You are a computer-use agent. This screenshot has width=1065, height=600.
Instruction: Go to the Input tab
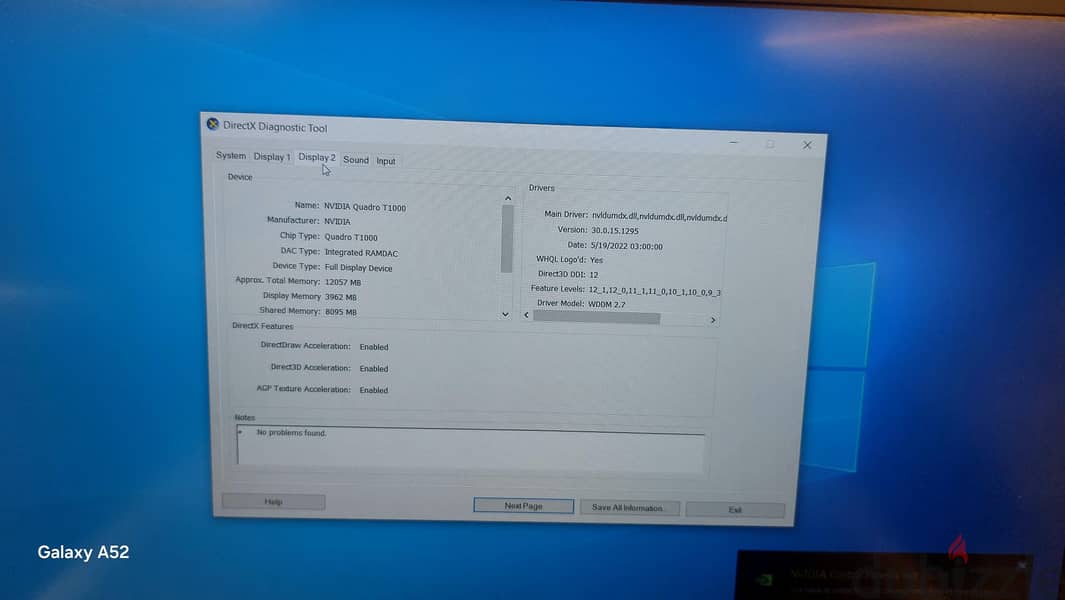[x=386, y=161]
